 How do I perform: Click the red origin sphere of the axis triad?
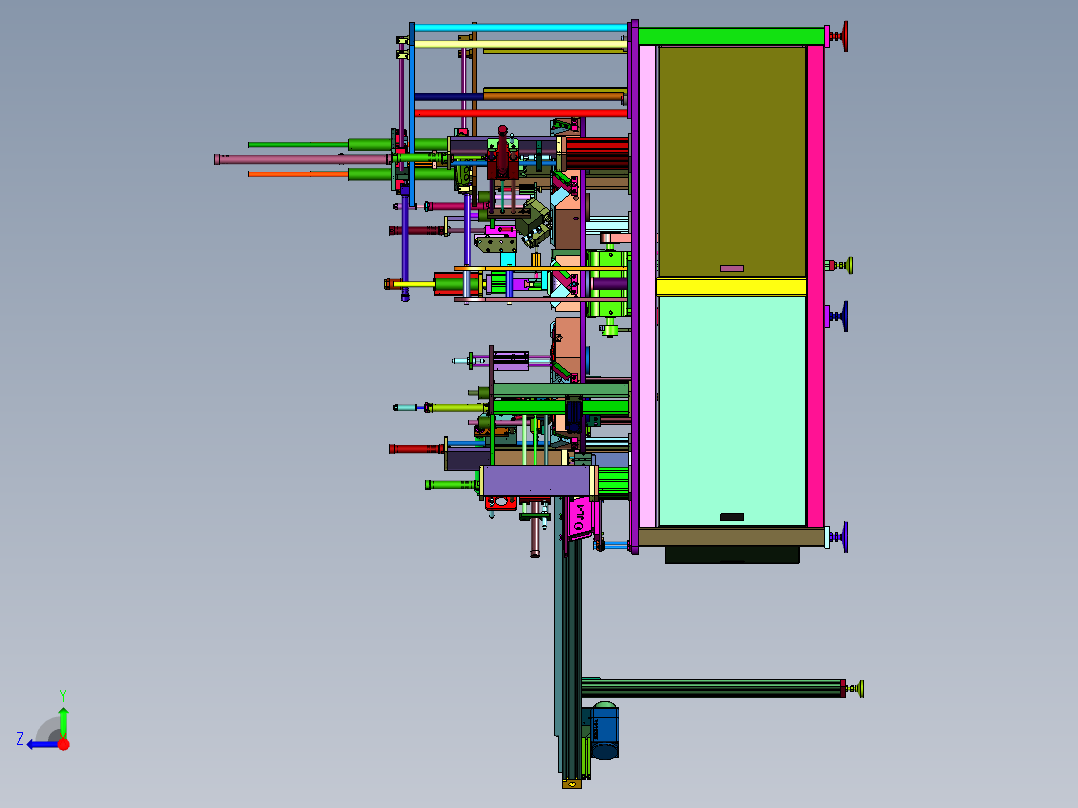tap(64, 744)
